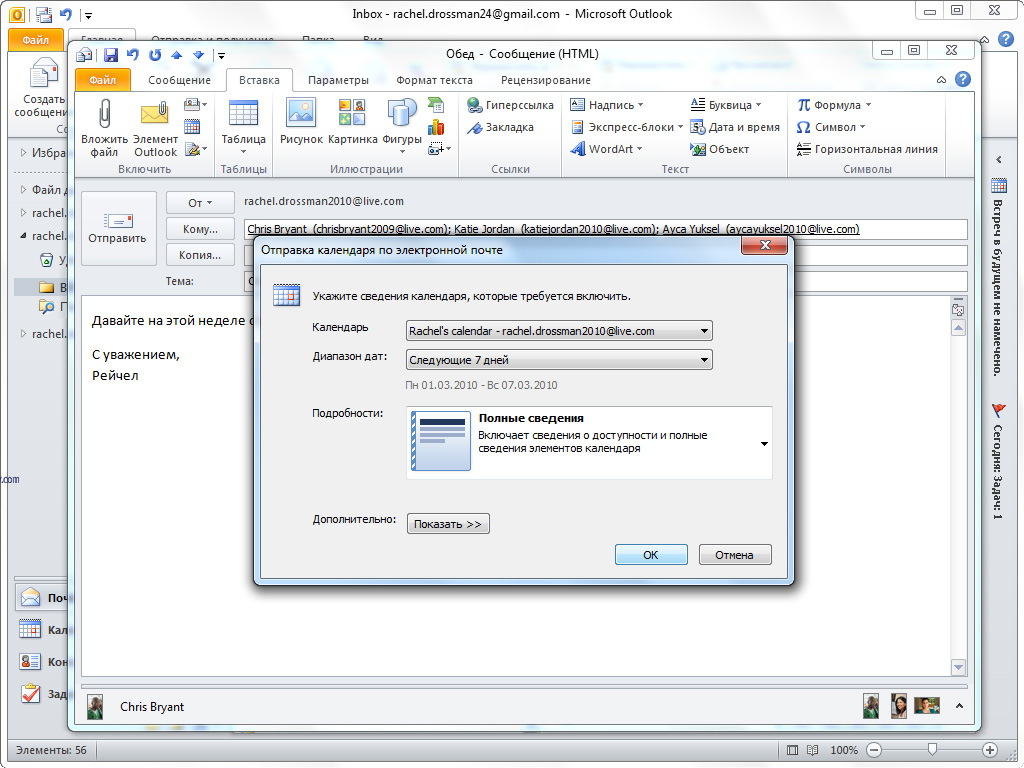
Task: Switch to the Сообщение tab
Action: [179, 80]
